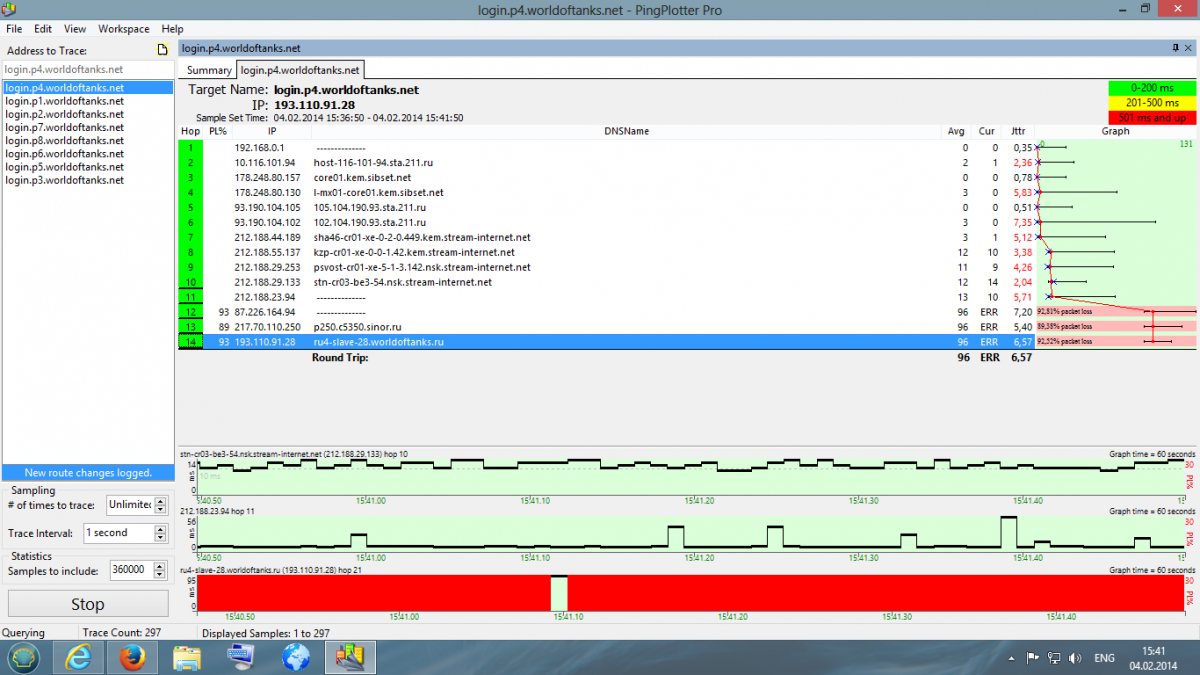Pin the login.p4.worldoftanks.net panel
The width and height of the screenshot is (1200, 675).
point(1175,48)
